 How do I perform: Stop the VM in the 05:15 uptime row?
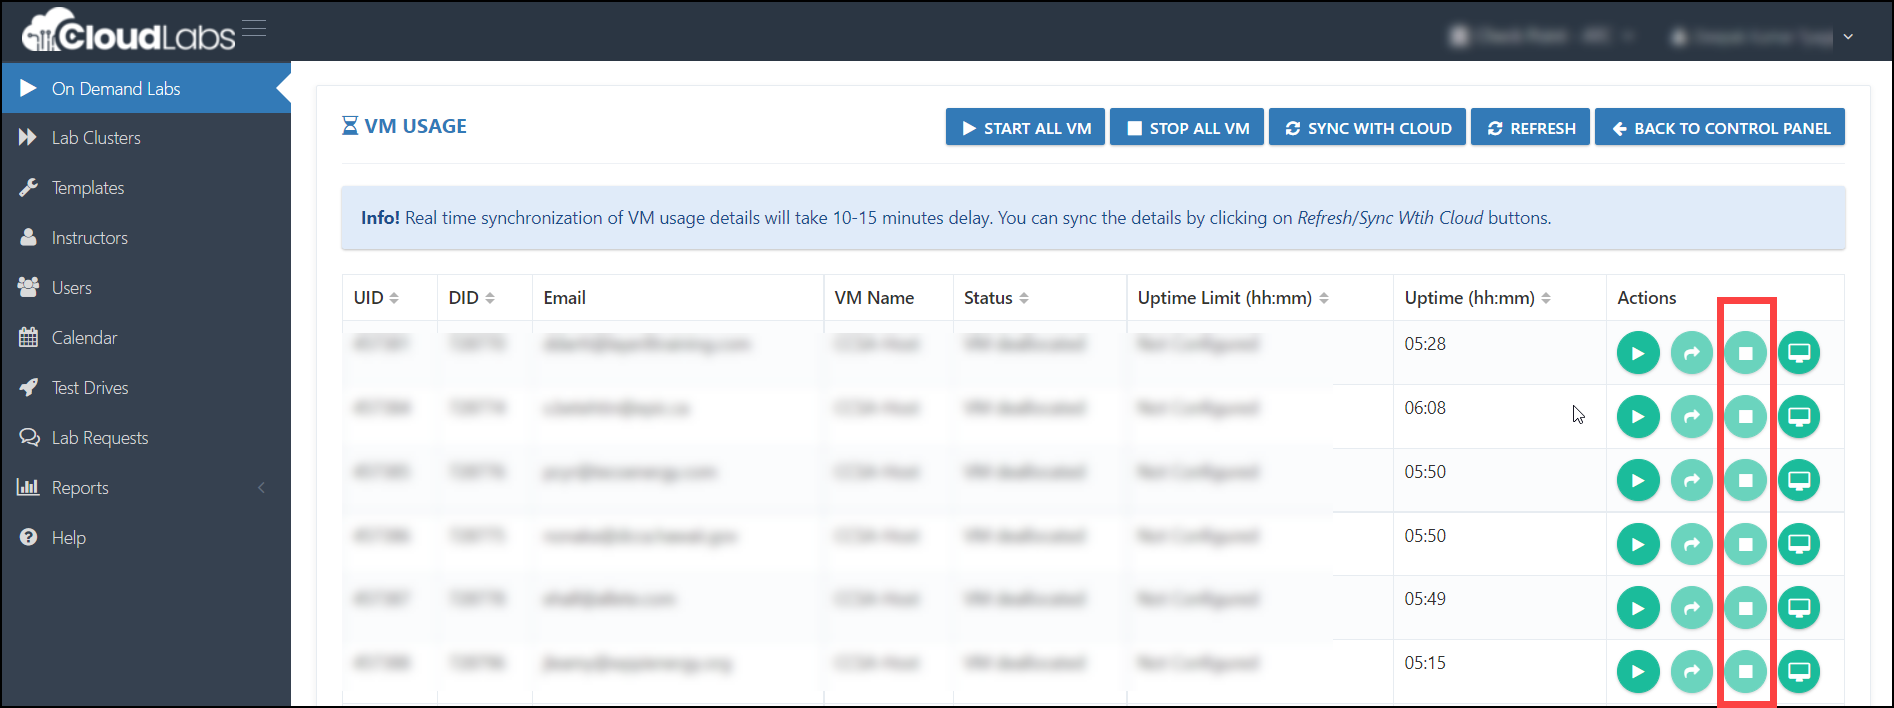pos(1746,672)
